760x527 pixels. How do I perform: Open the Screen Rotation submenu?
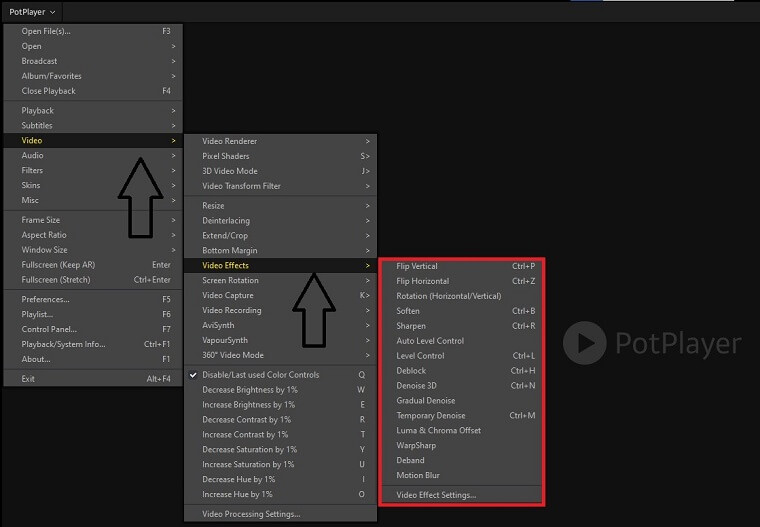click(280, 281)
